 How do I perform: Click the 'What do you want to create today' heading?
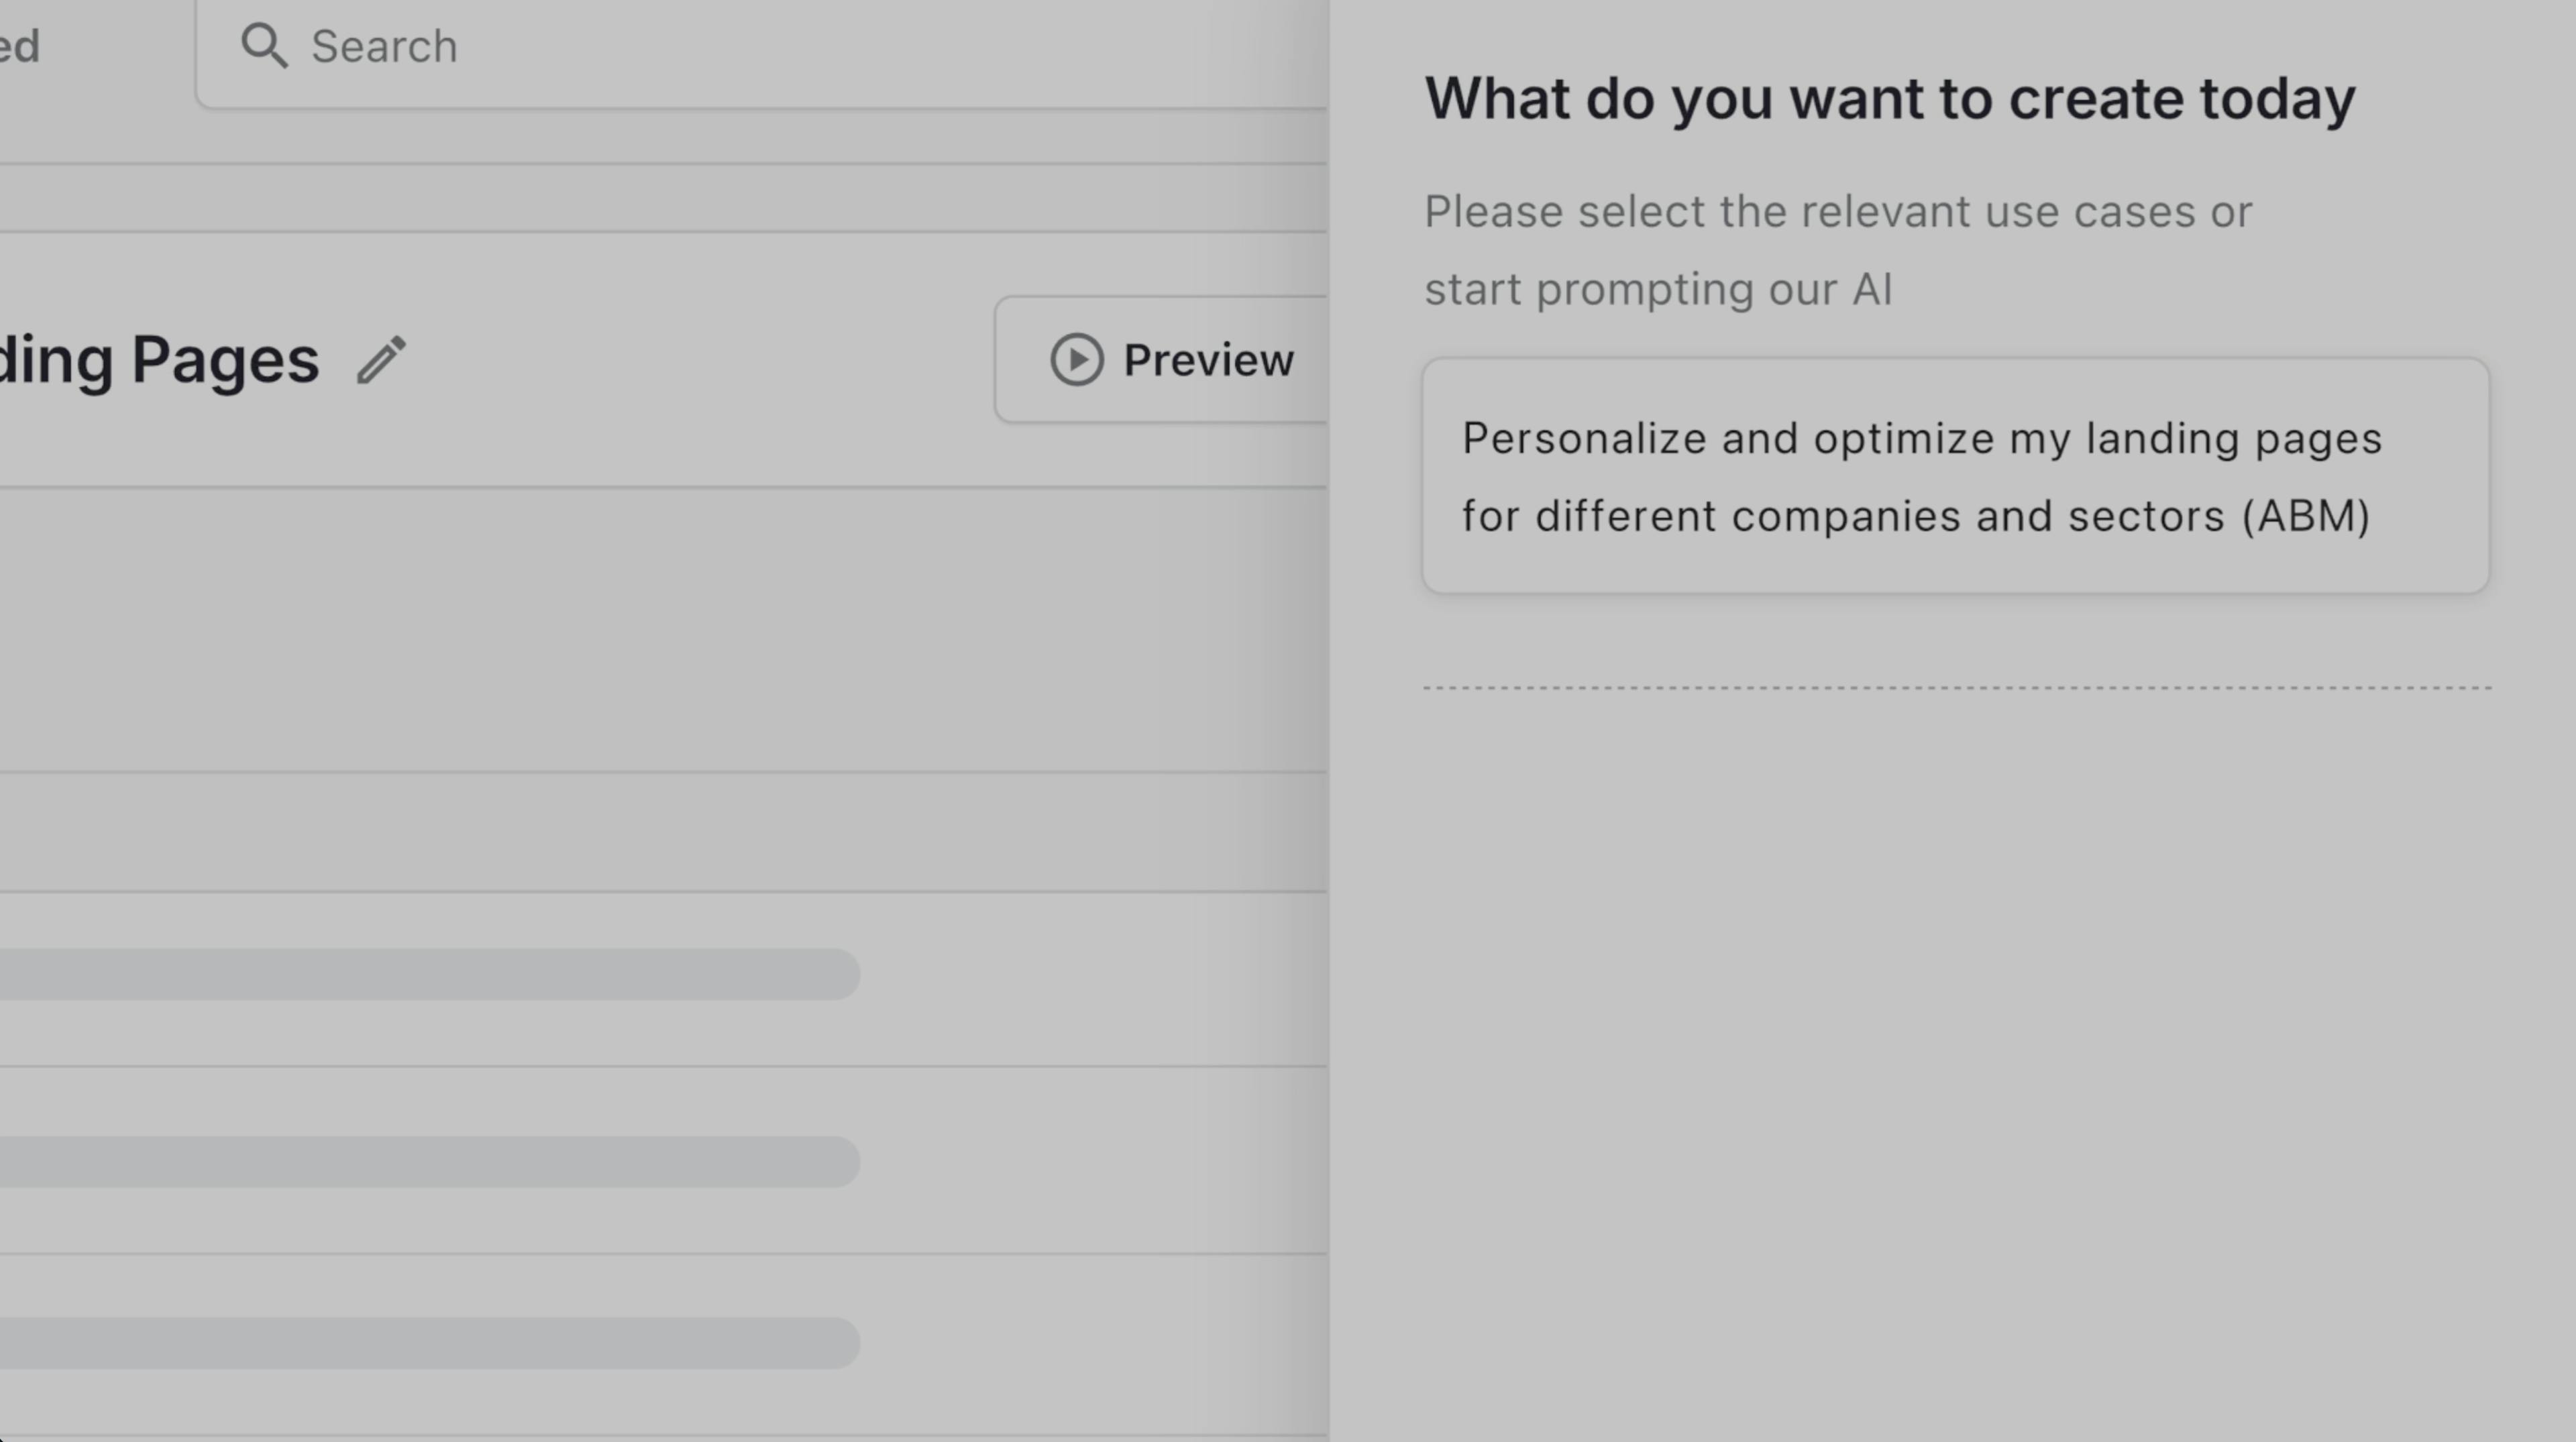click(x=1890, y=99)
